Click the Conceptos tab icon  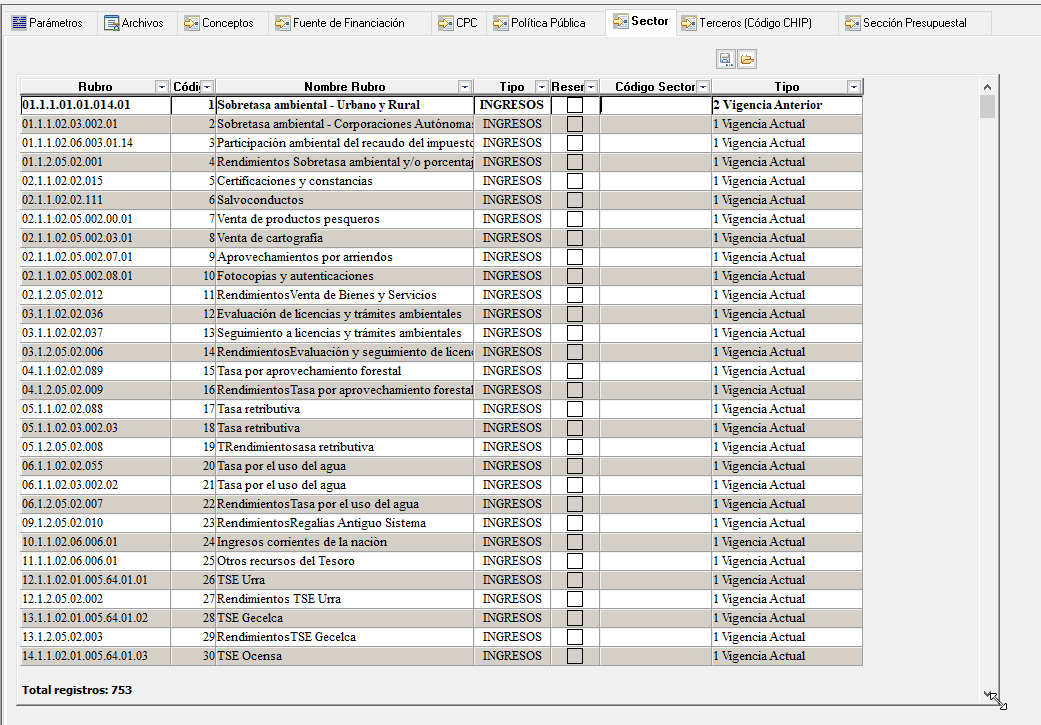191,22
